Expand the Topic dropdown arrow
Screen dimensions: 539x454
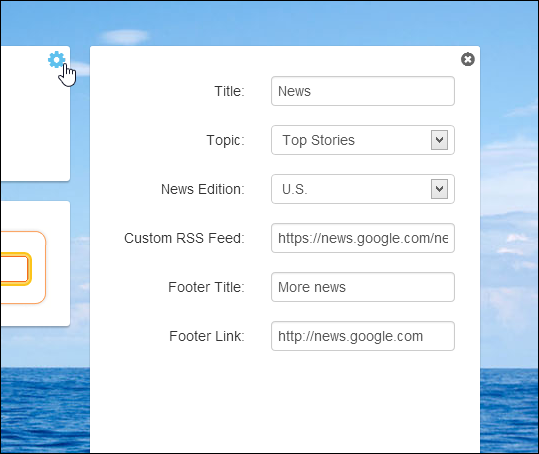tap(439, 140)
